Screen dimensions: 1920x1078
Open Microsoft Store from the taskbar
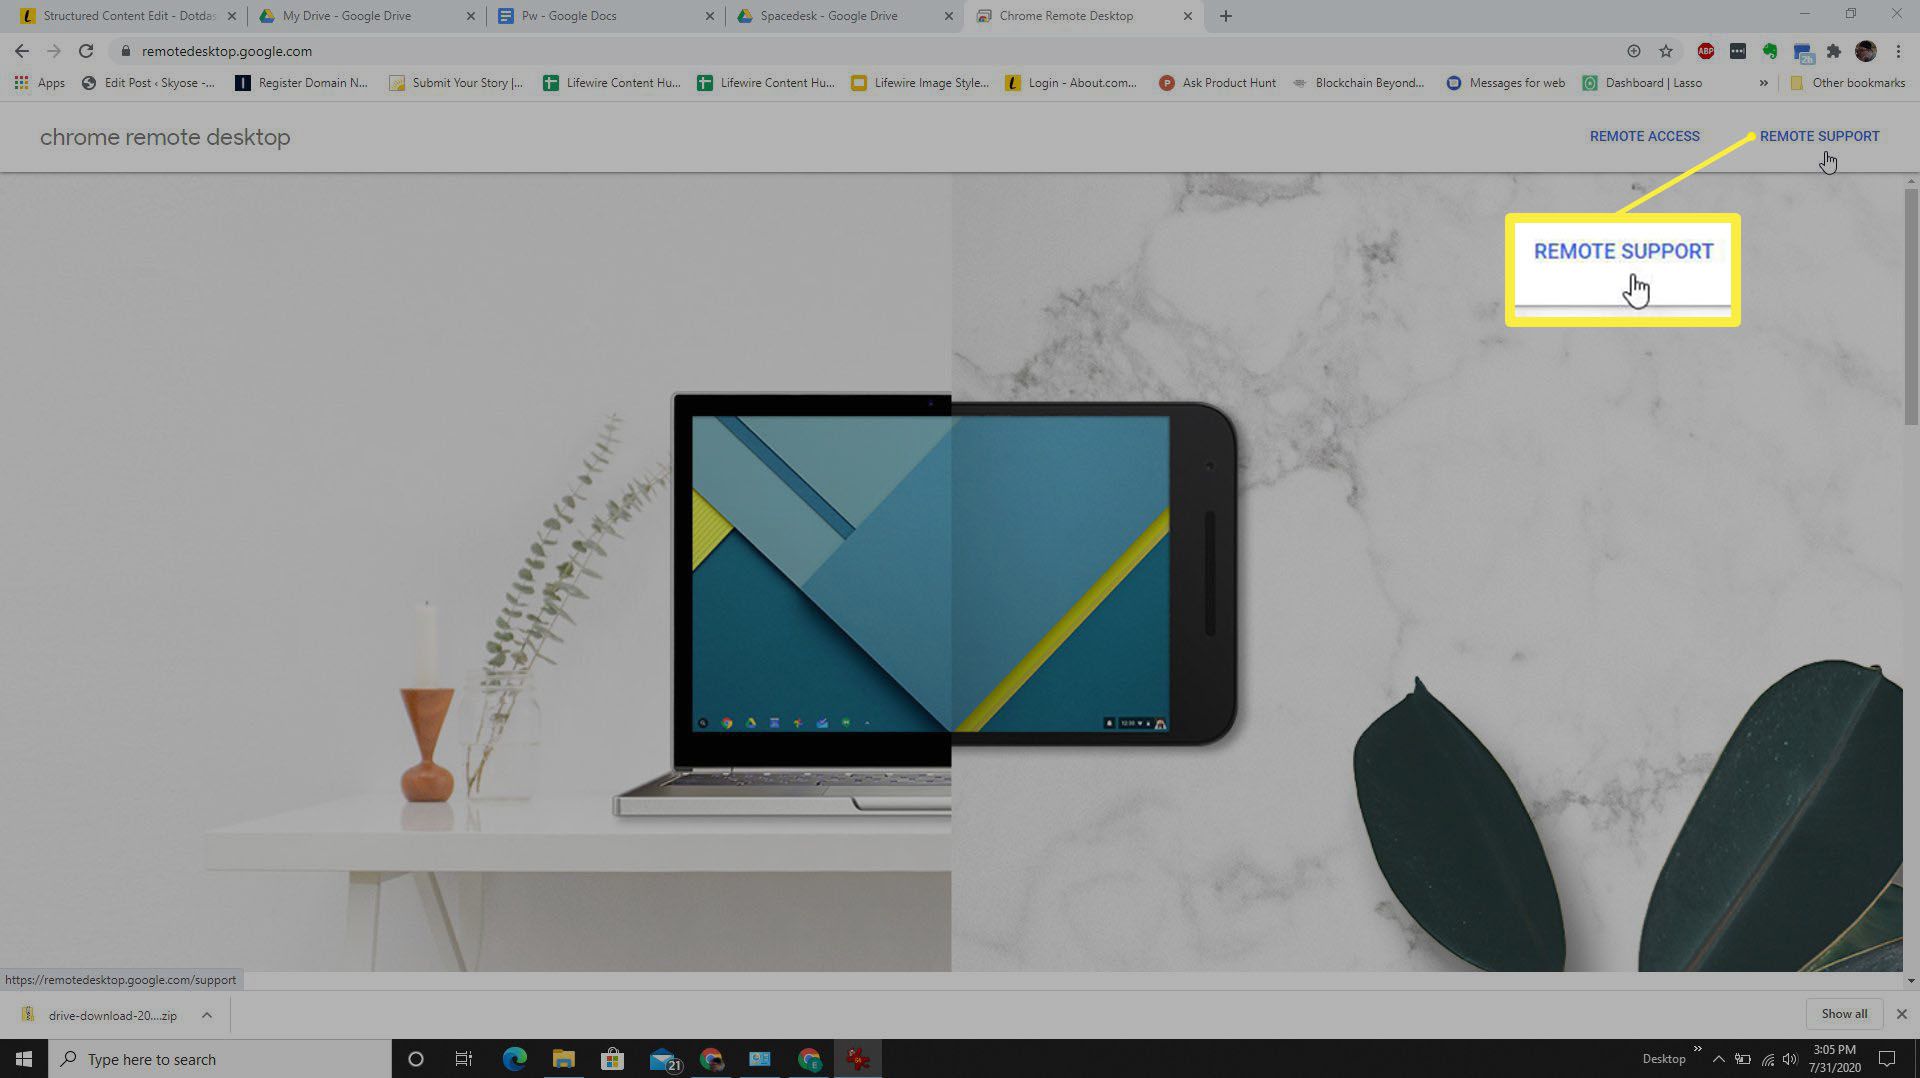click(612, 1059)
